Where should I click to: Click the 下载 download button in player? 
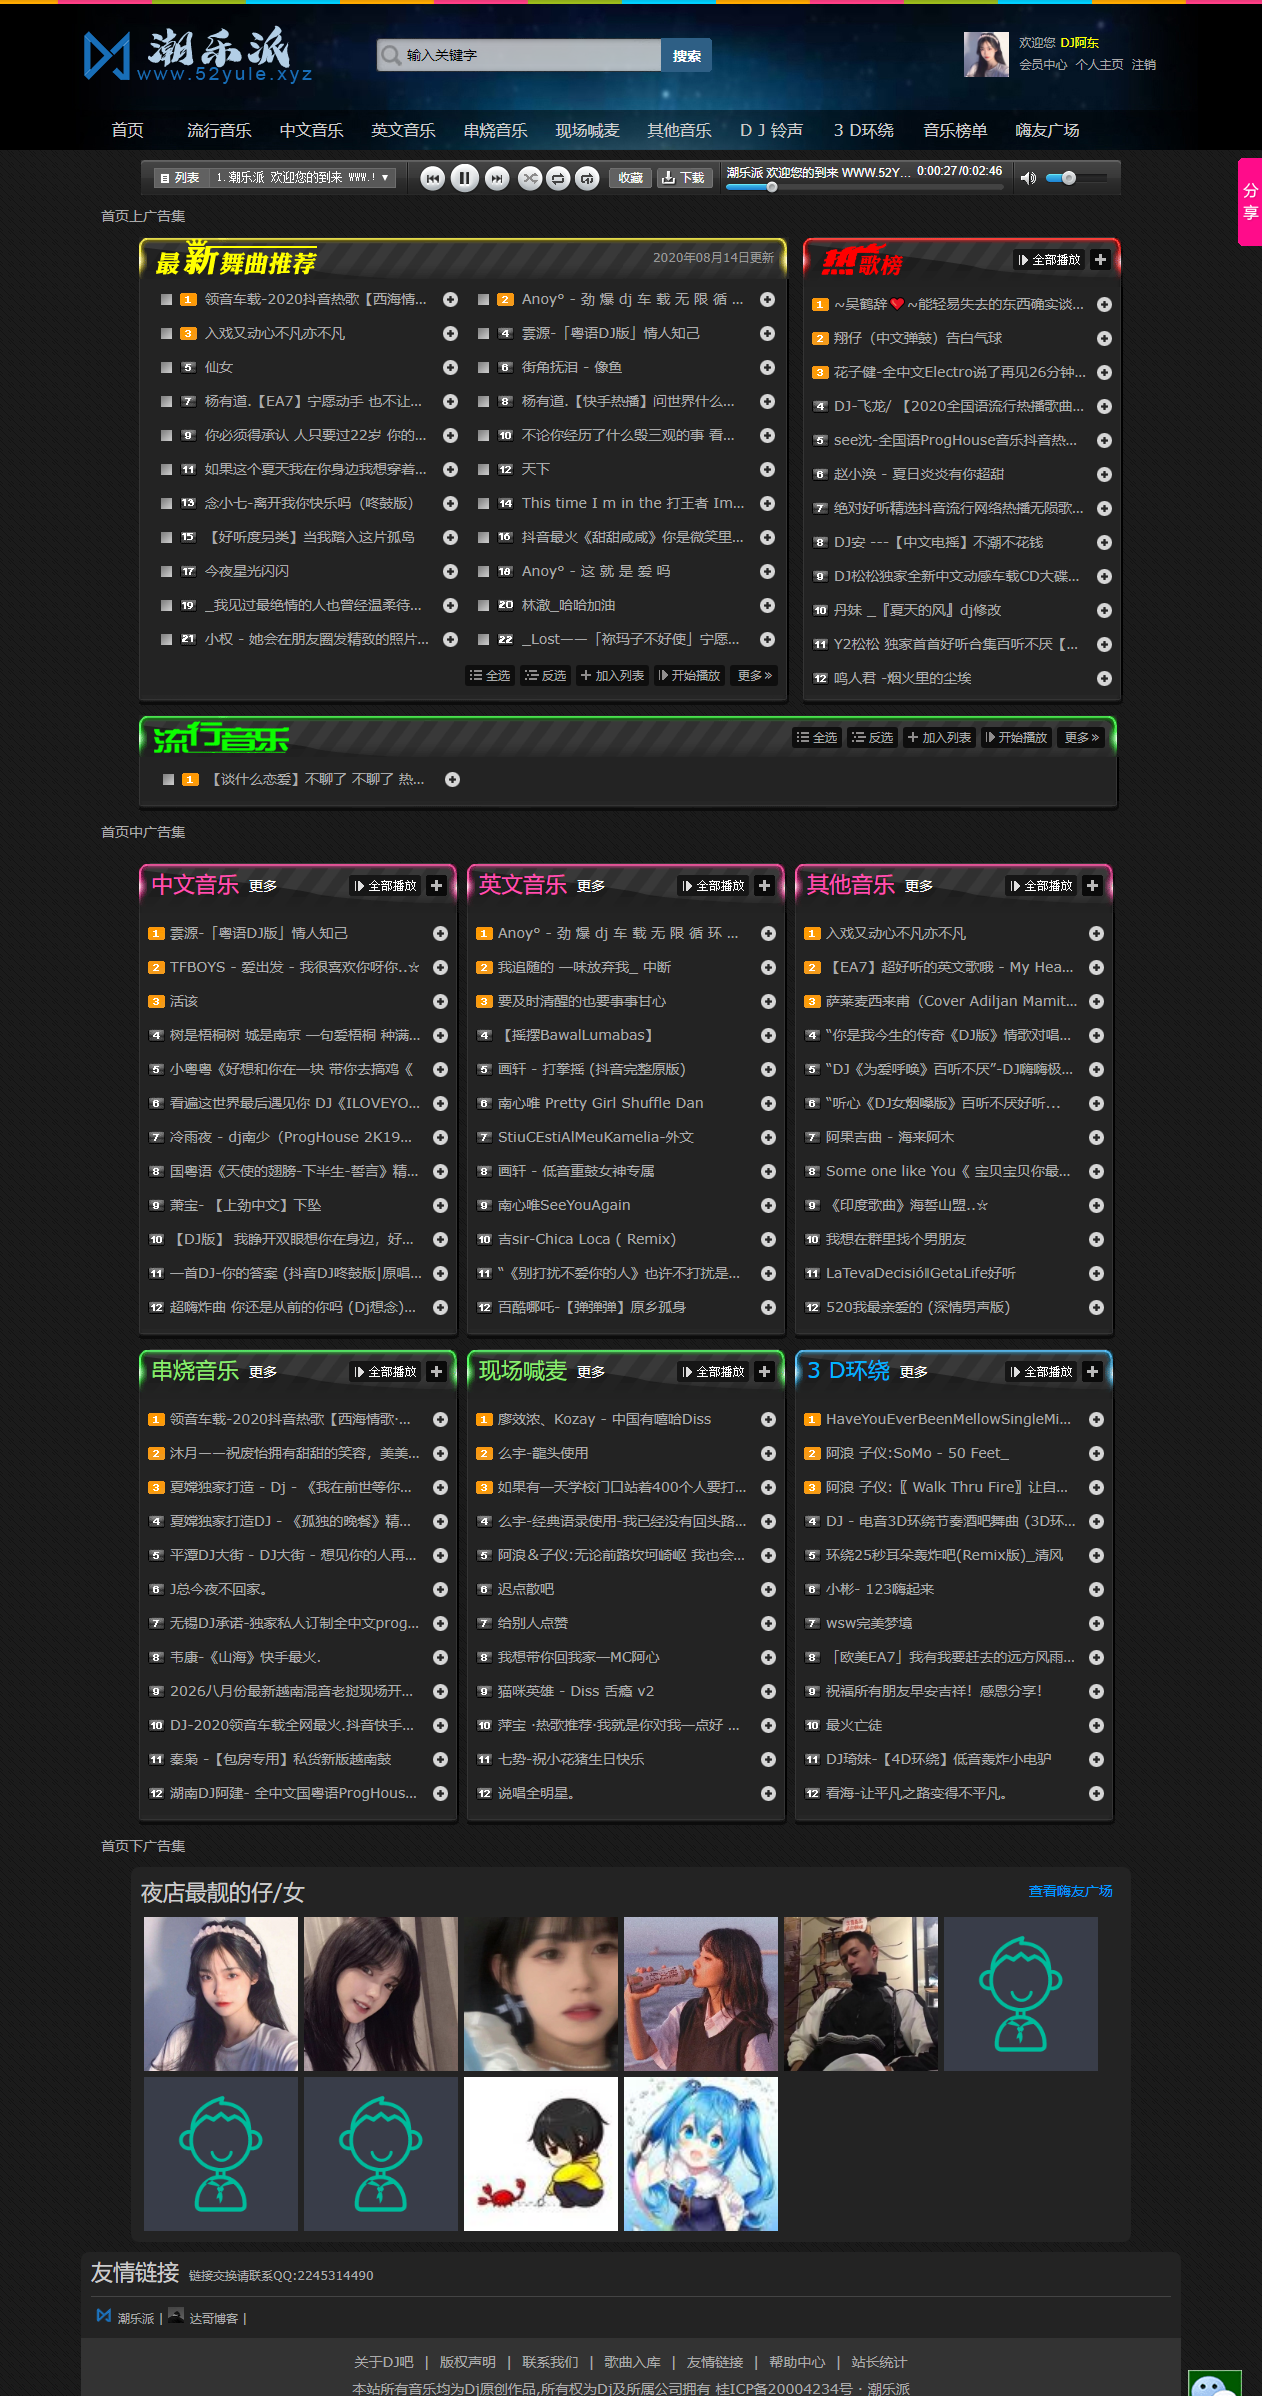click(x=683, y=178)
